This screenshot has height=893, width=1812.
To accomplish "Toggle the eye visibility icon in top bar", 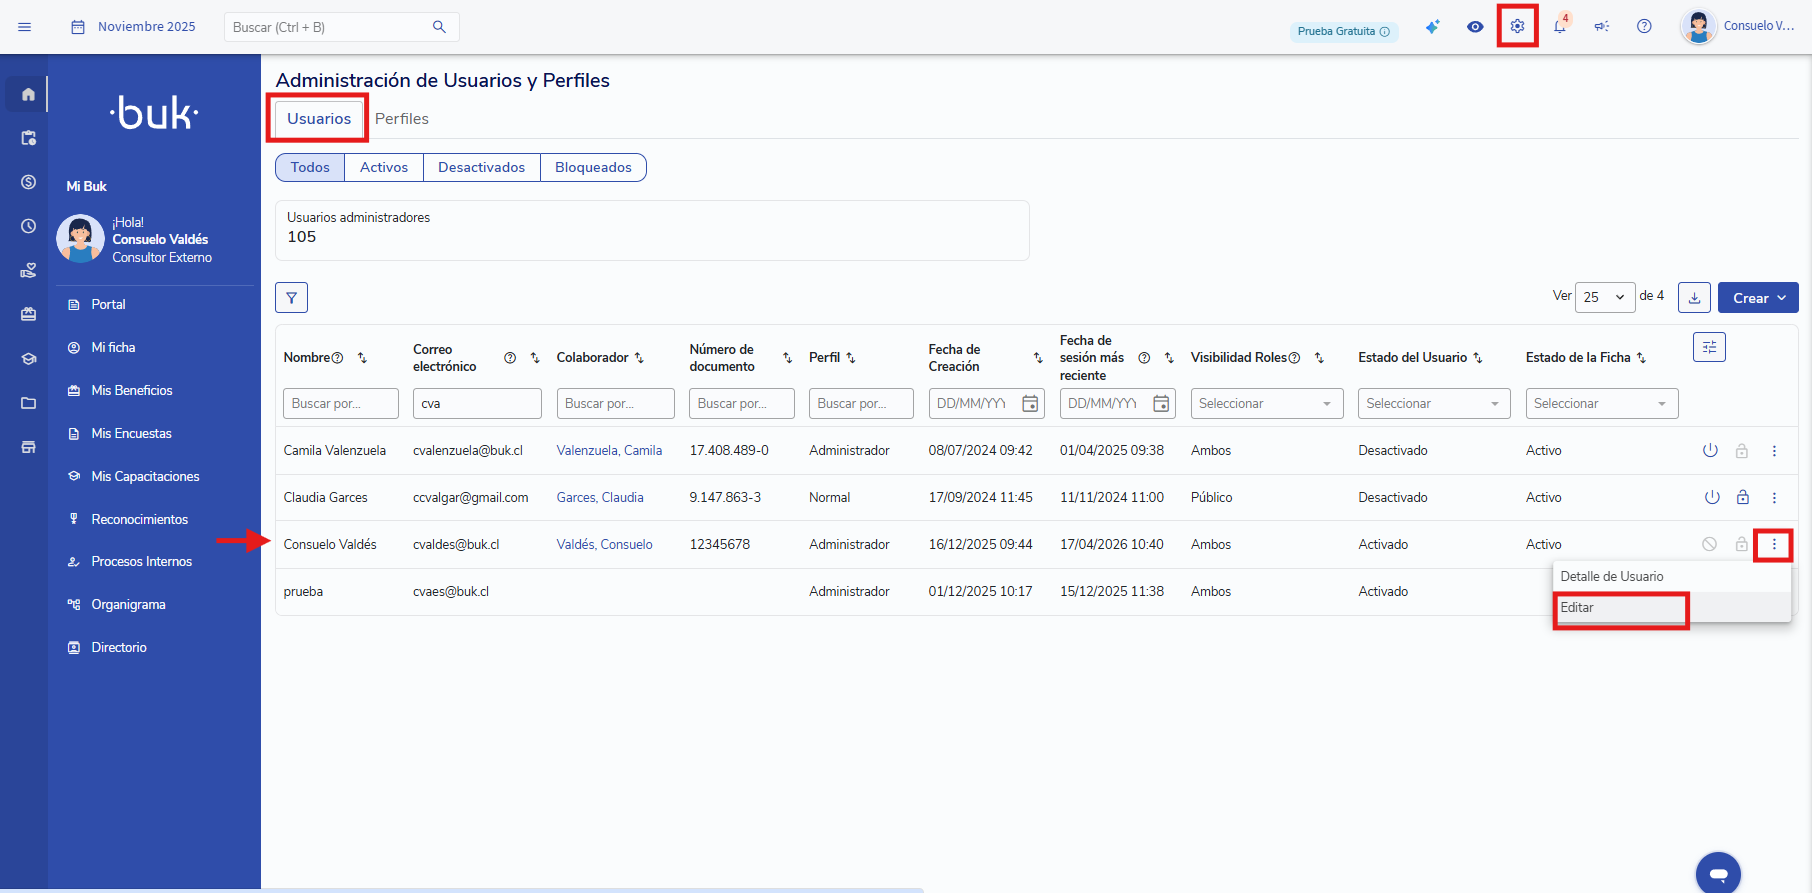I will pyautogui.click(x=1475, y=27).
